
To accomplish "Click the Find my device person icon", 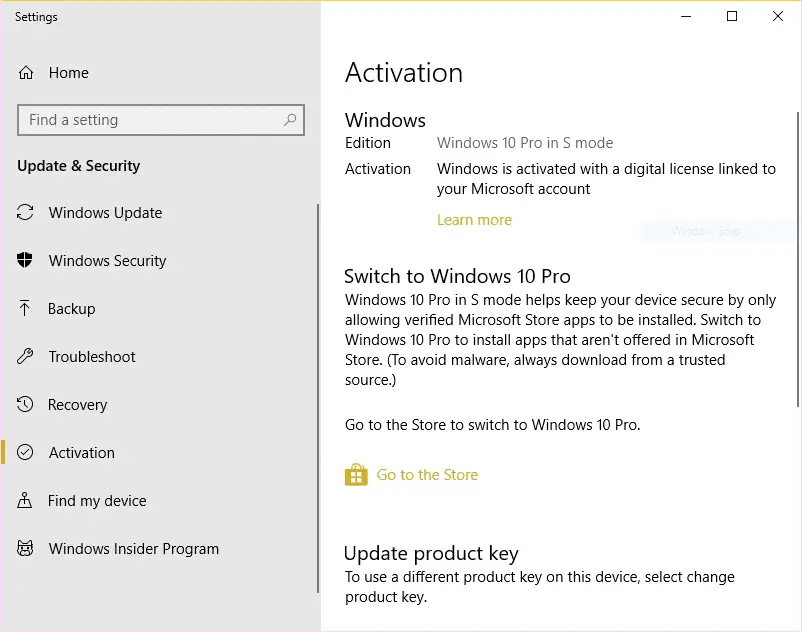I will click(25, 501).
